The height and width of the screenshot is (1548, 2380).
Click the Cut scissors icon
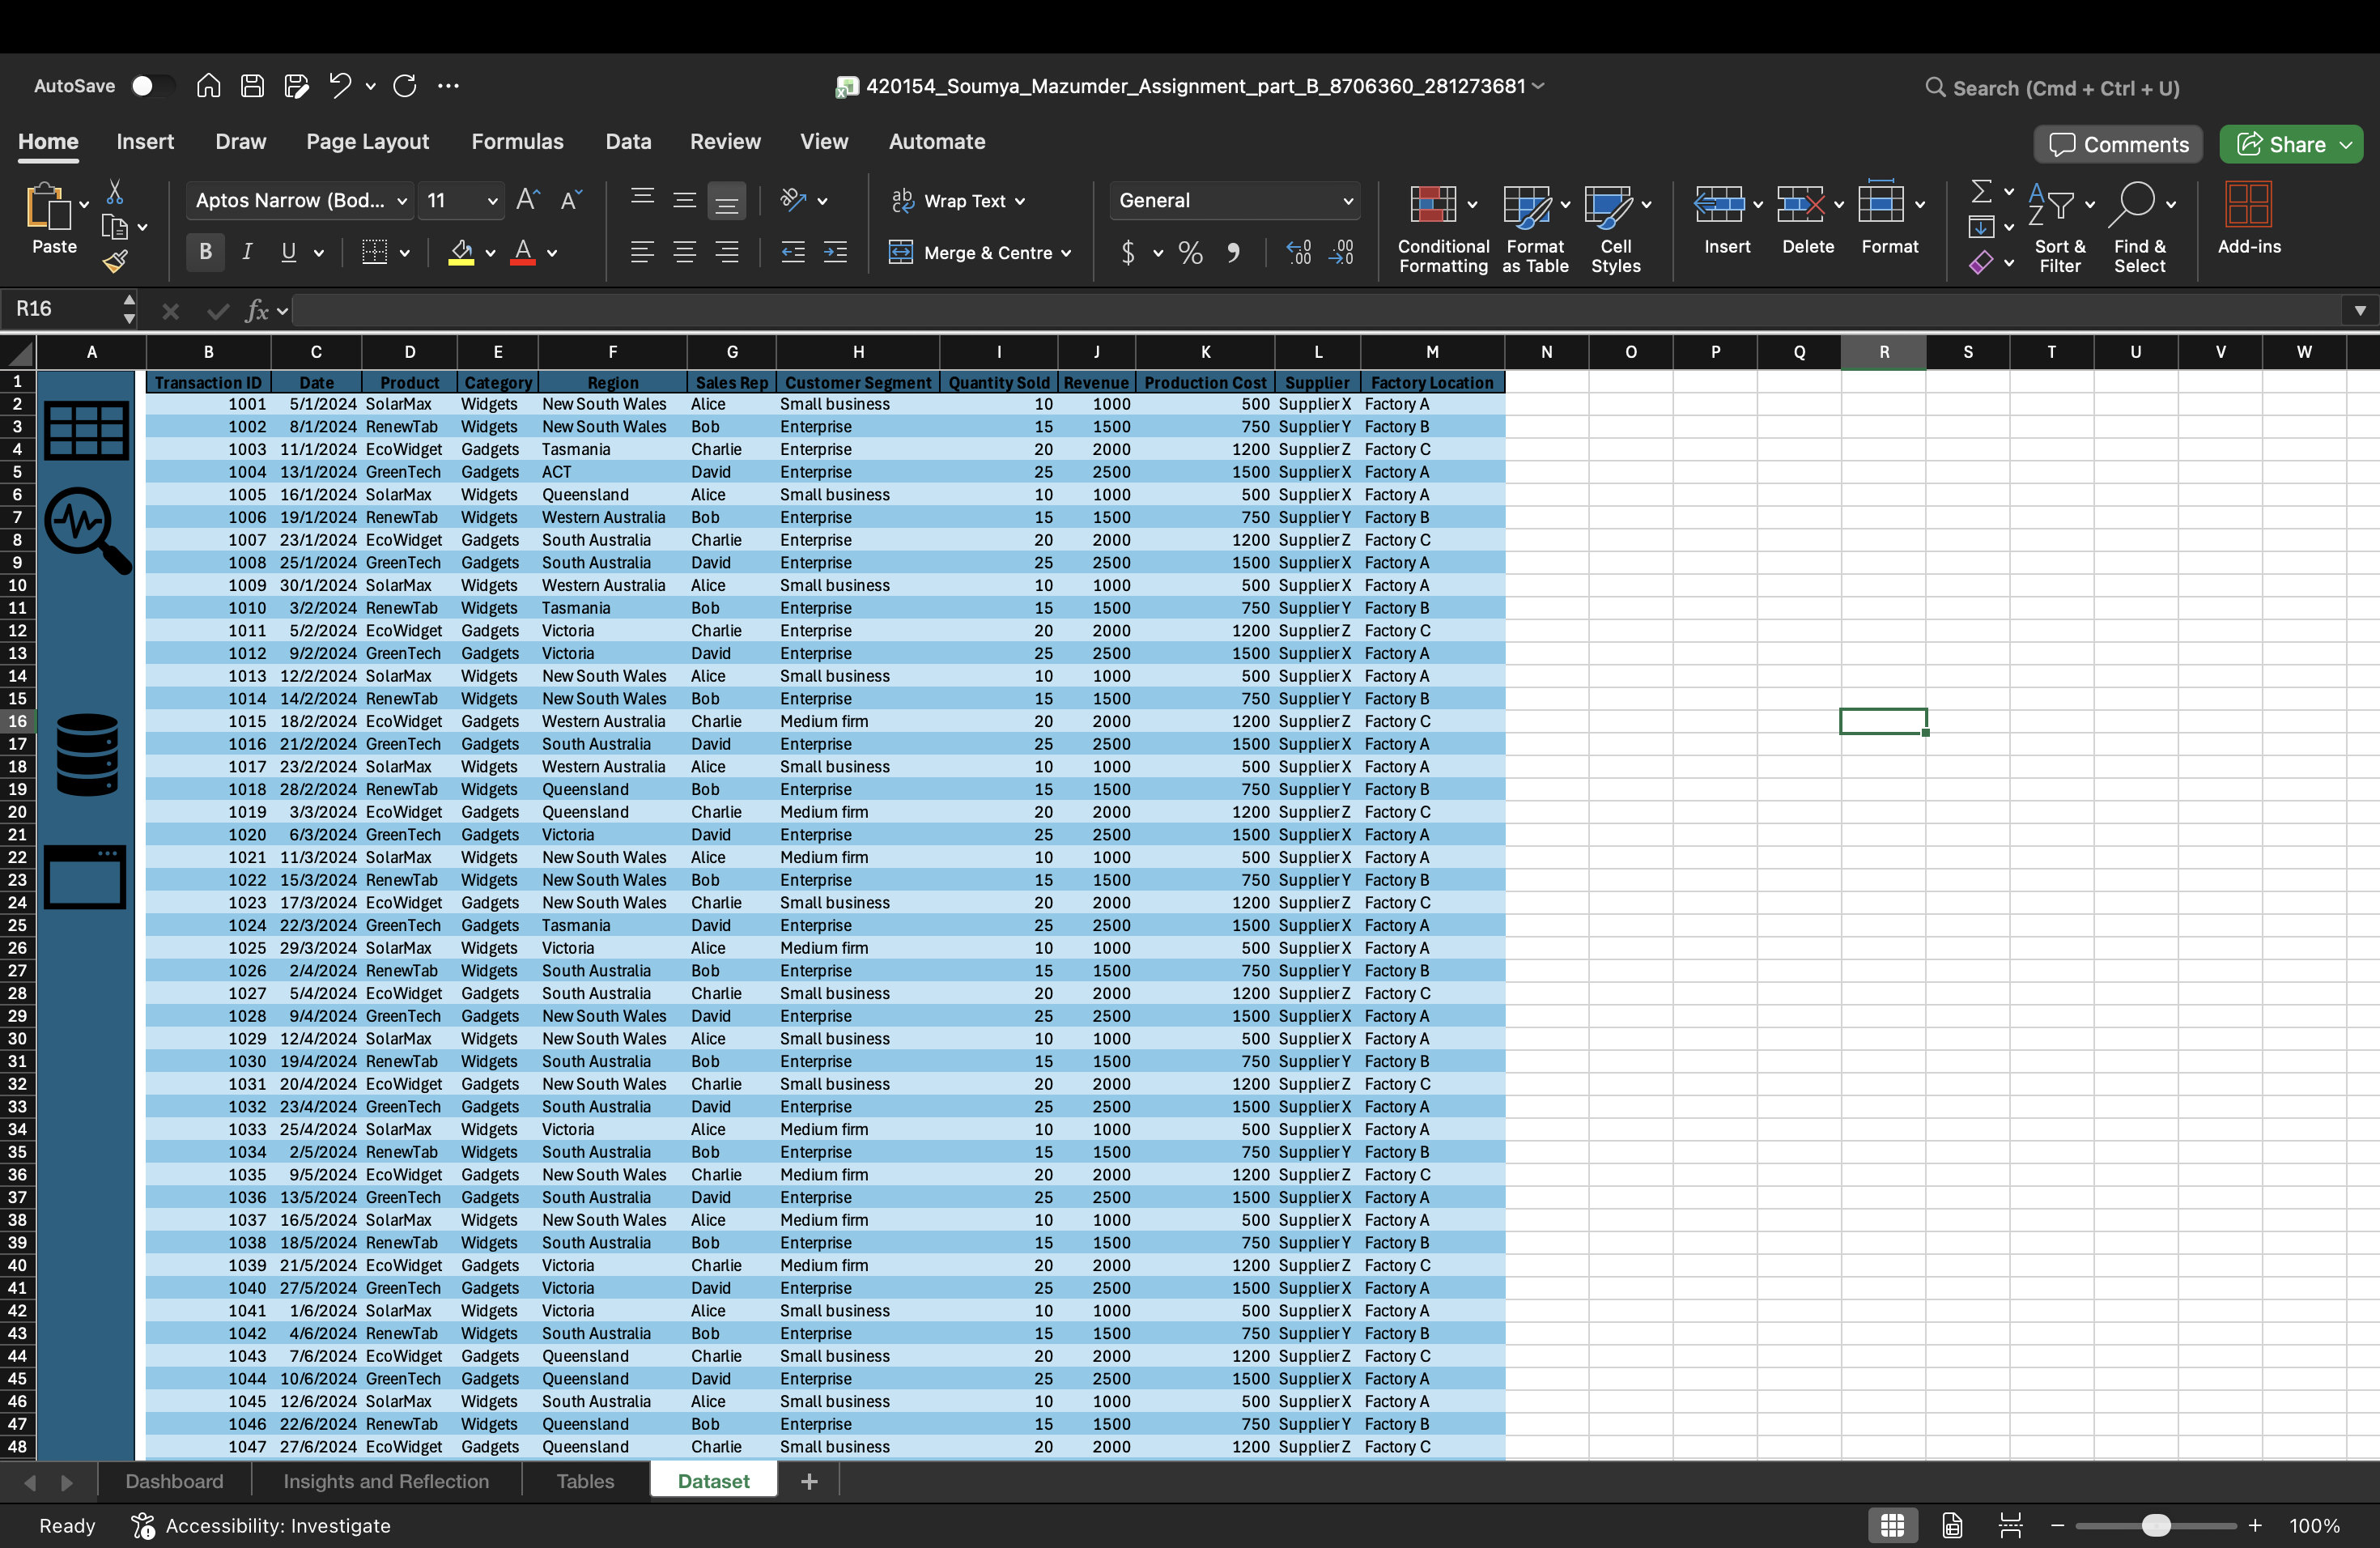pos(115,191)
